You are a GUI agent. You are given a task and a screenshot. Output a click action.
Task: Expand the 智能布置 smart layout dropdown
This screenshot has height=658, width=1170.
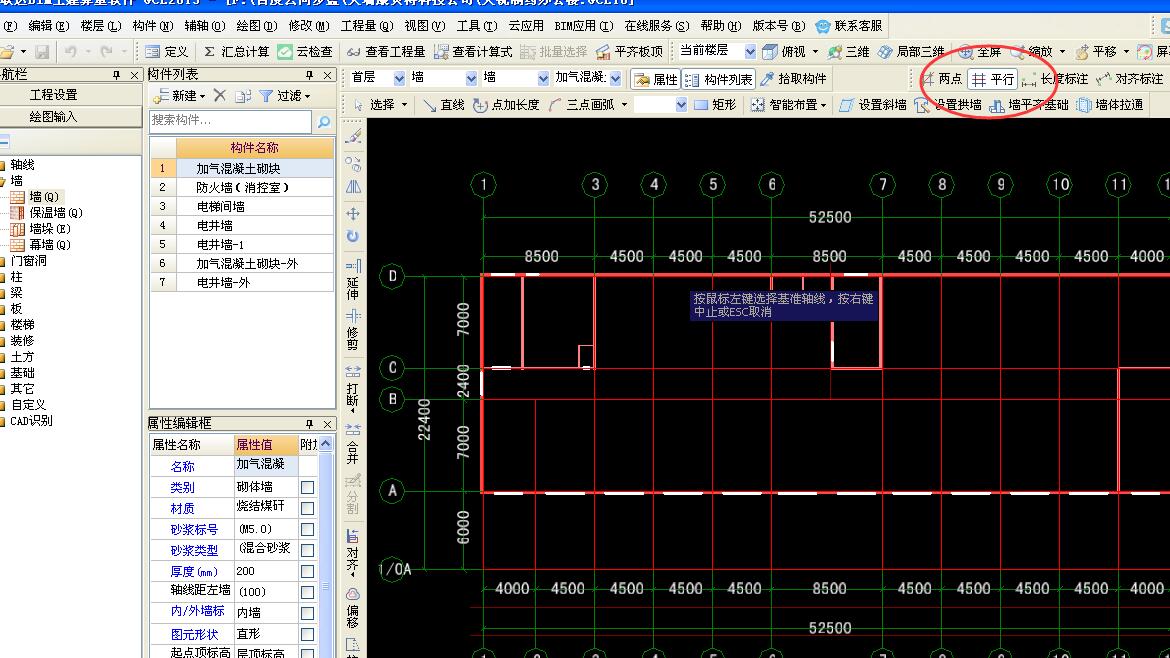pyautogui.click(x=824, y=105)
